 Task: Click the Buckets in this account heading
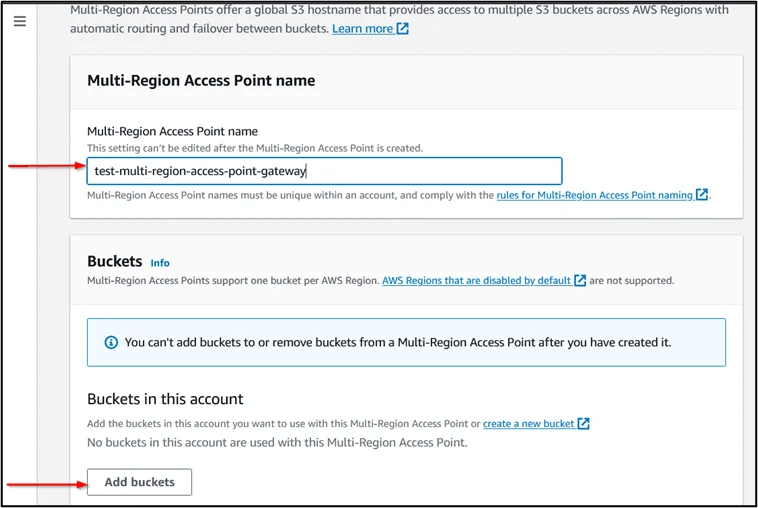click(165, 399)
